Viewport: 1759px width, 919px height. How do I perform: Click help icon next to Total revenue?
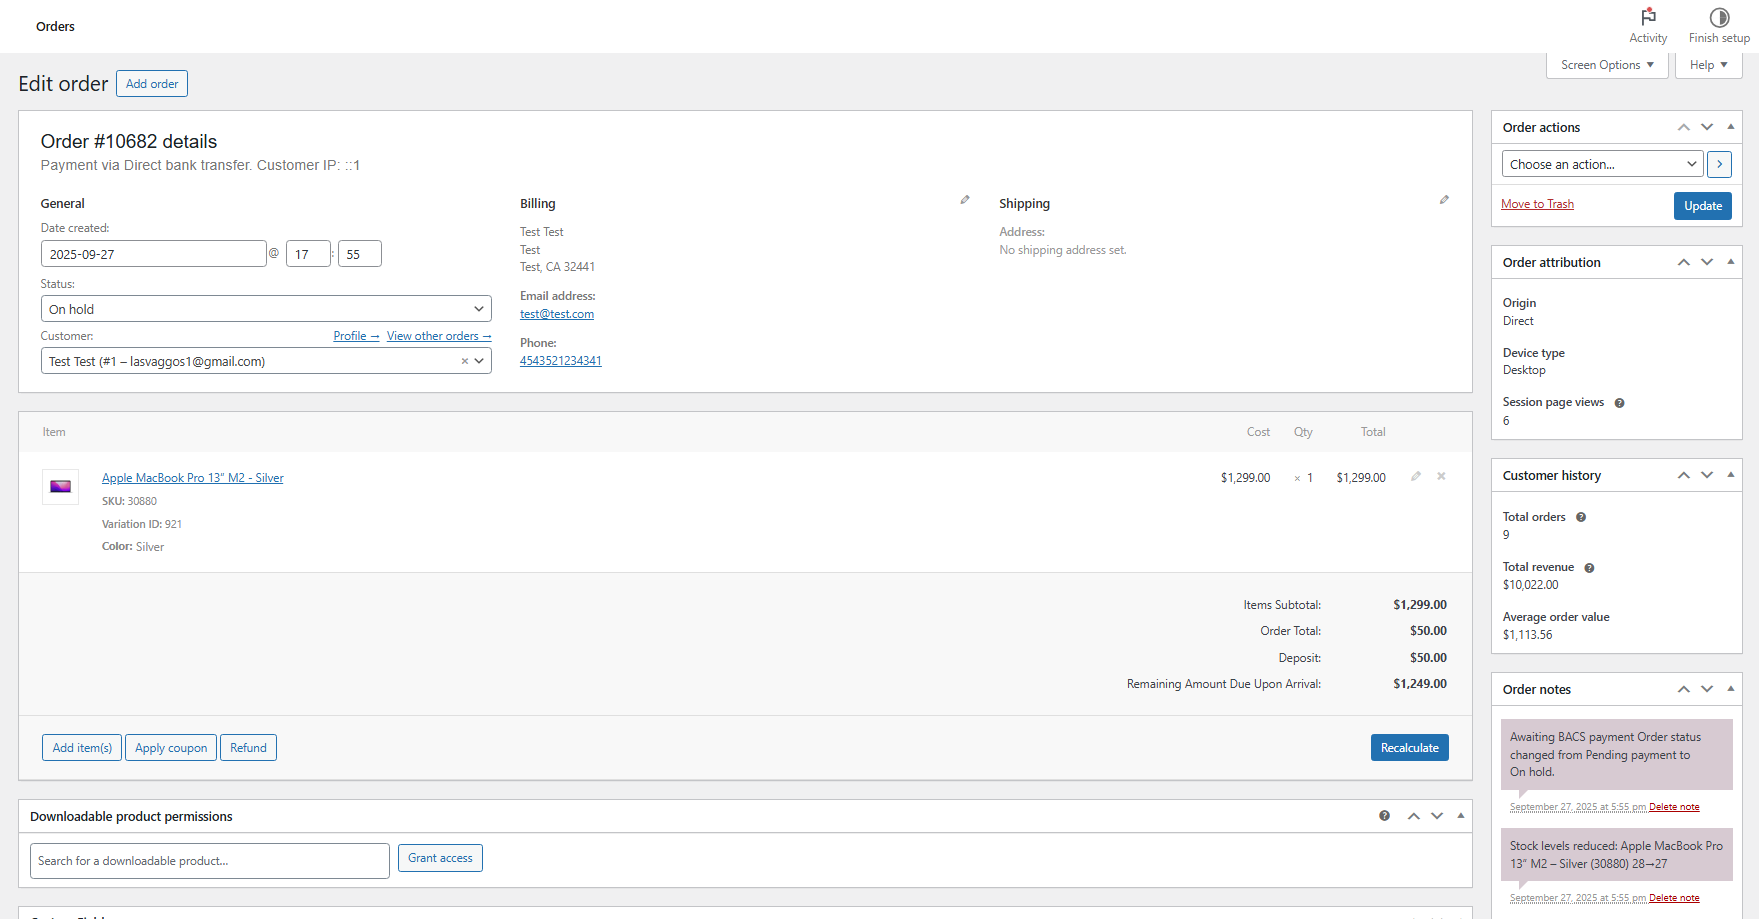click(1589, 568)
